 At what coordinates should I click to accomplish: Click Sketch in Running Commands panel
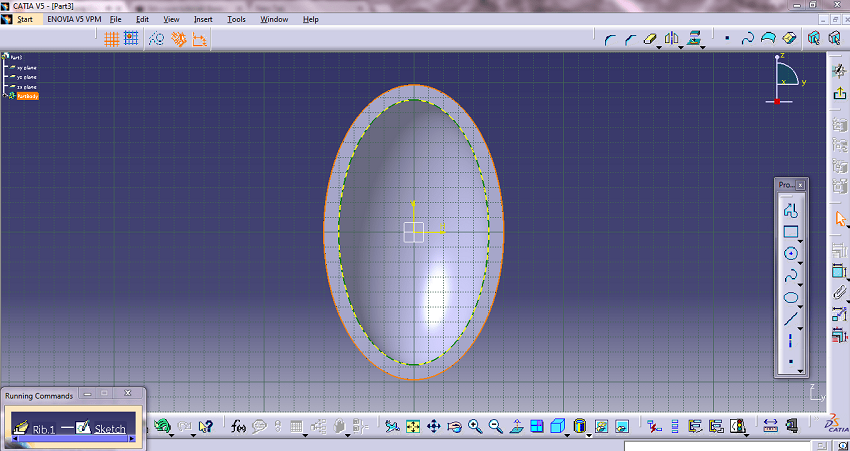pyautogui.click(x=110, y=429)
